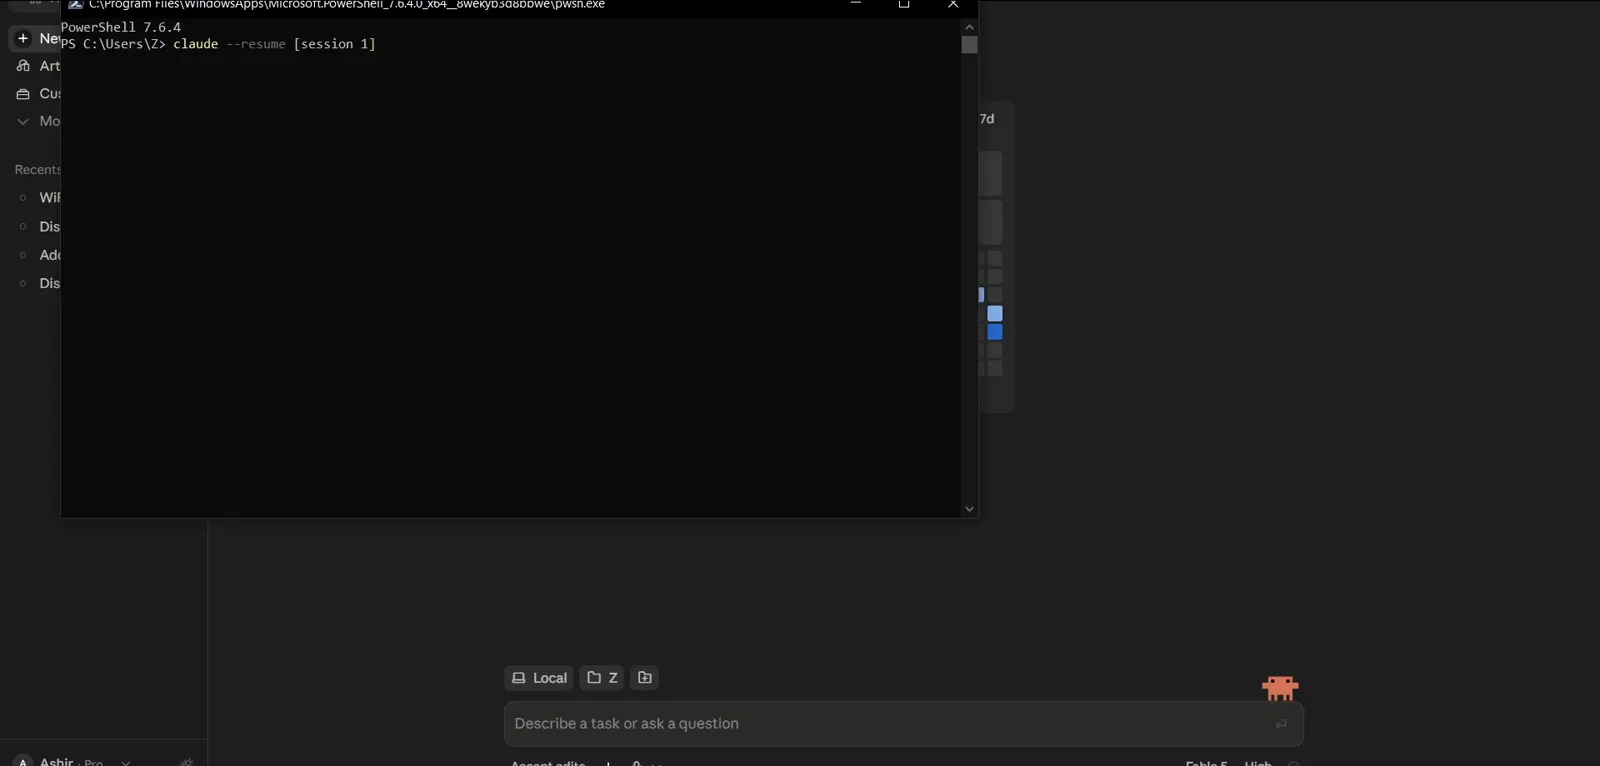Click the PowerShell scrollbar thumb
1600x766 pixels.
point(969,45)
